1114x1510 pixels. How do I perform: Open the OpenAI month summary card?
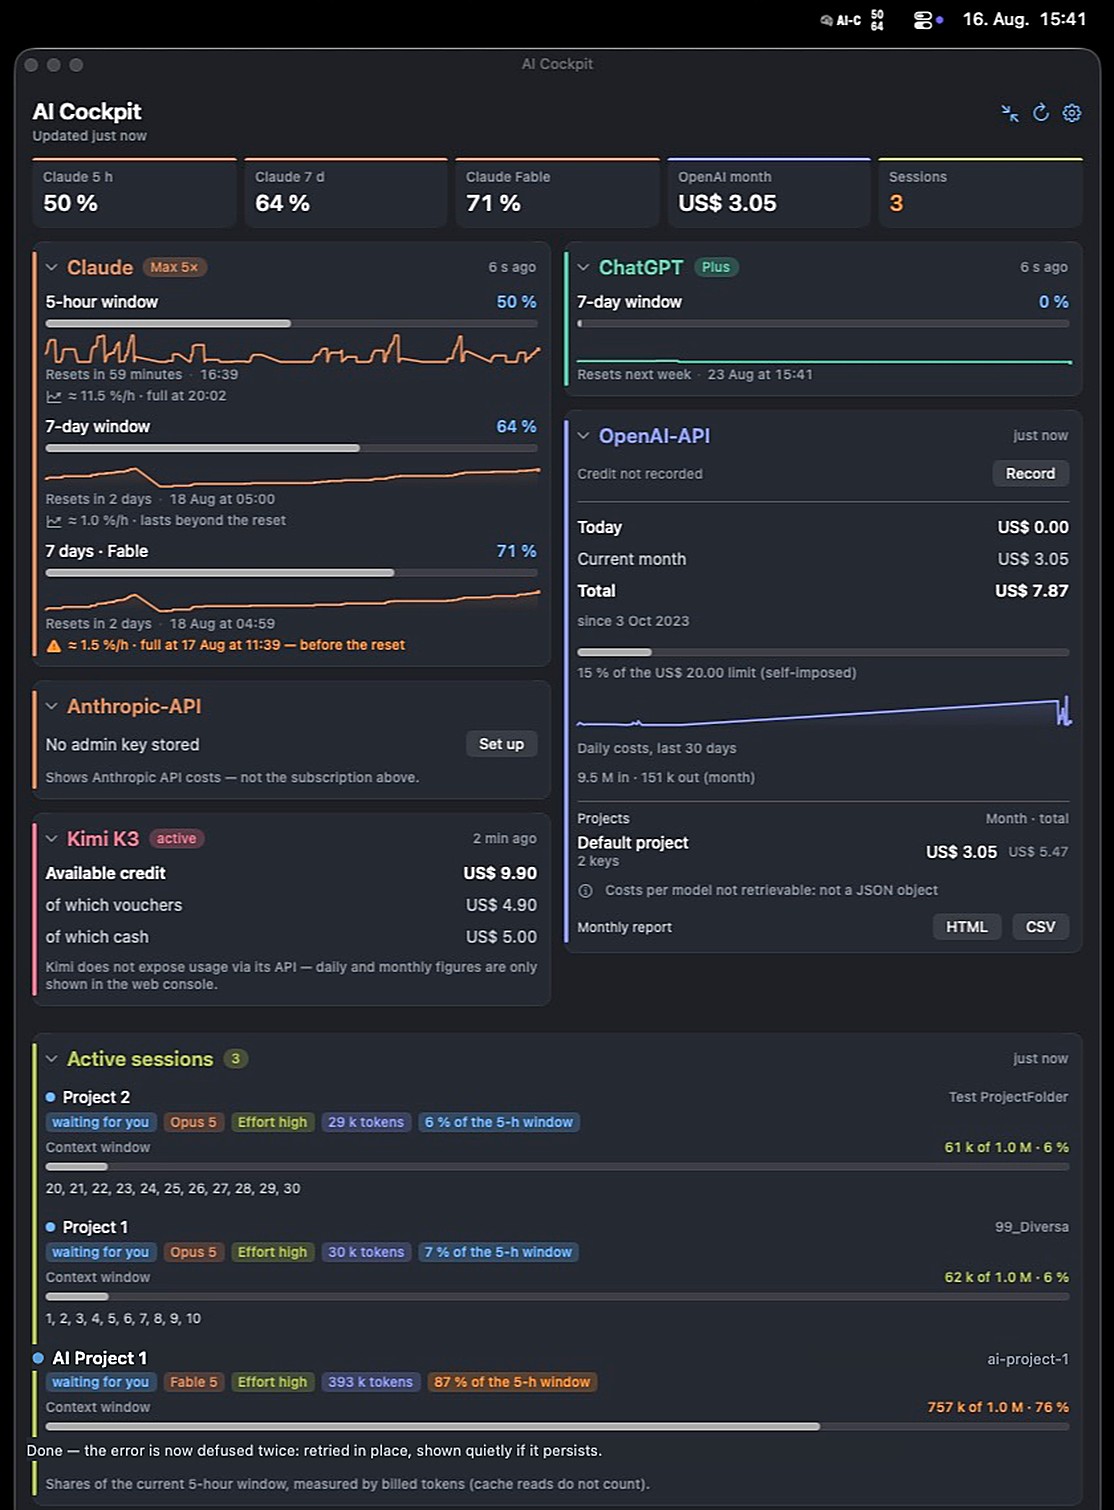coord(769,192)
